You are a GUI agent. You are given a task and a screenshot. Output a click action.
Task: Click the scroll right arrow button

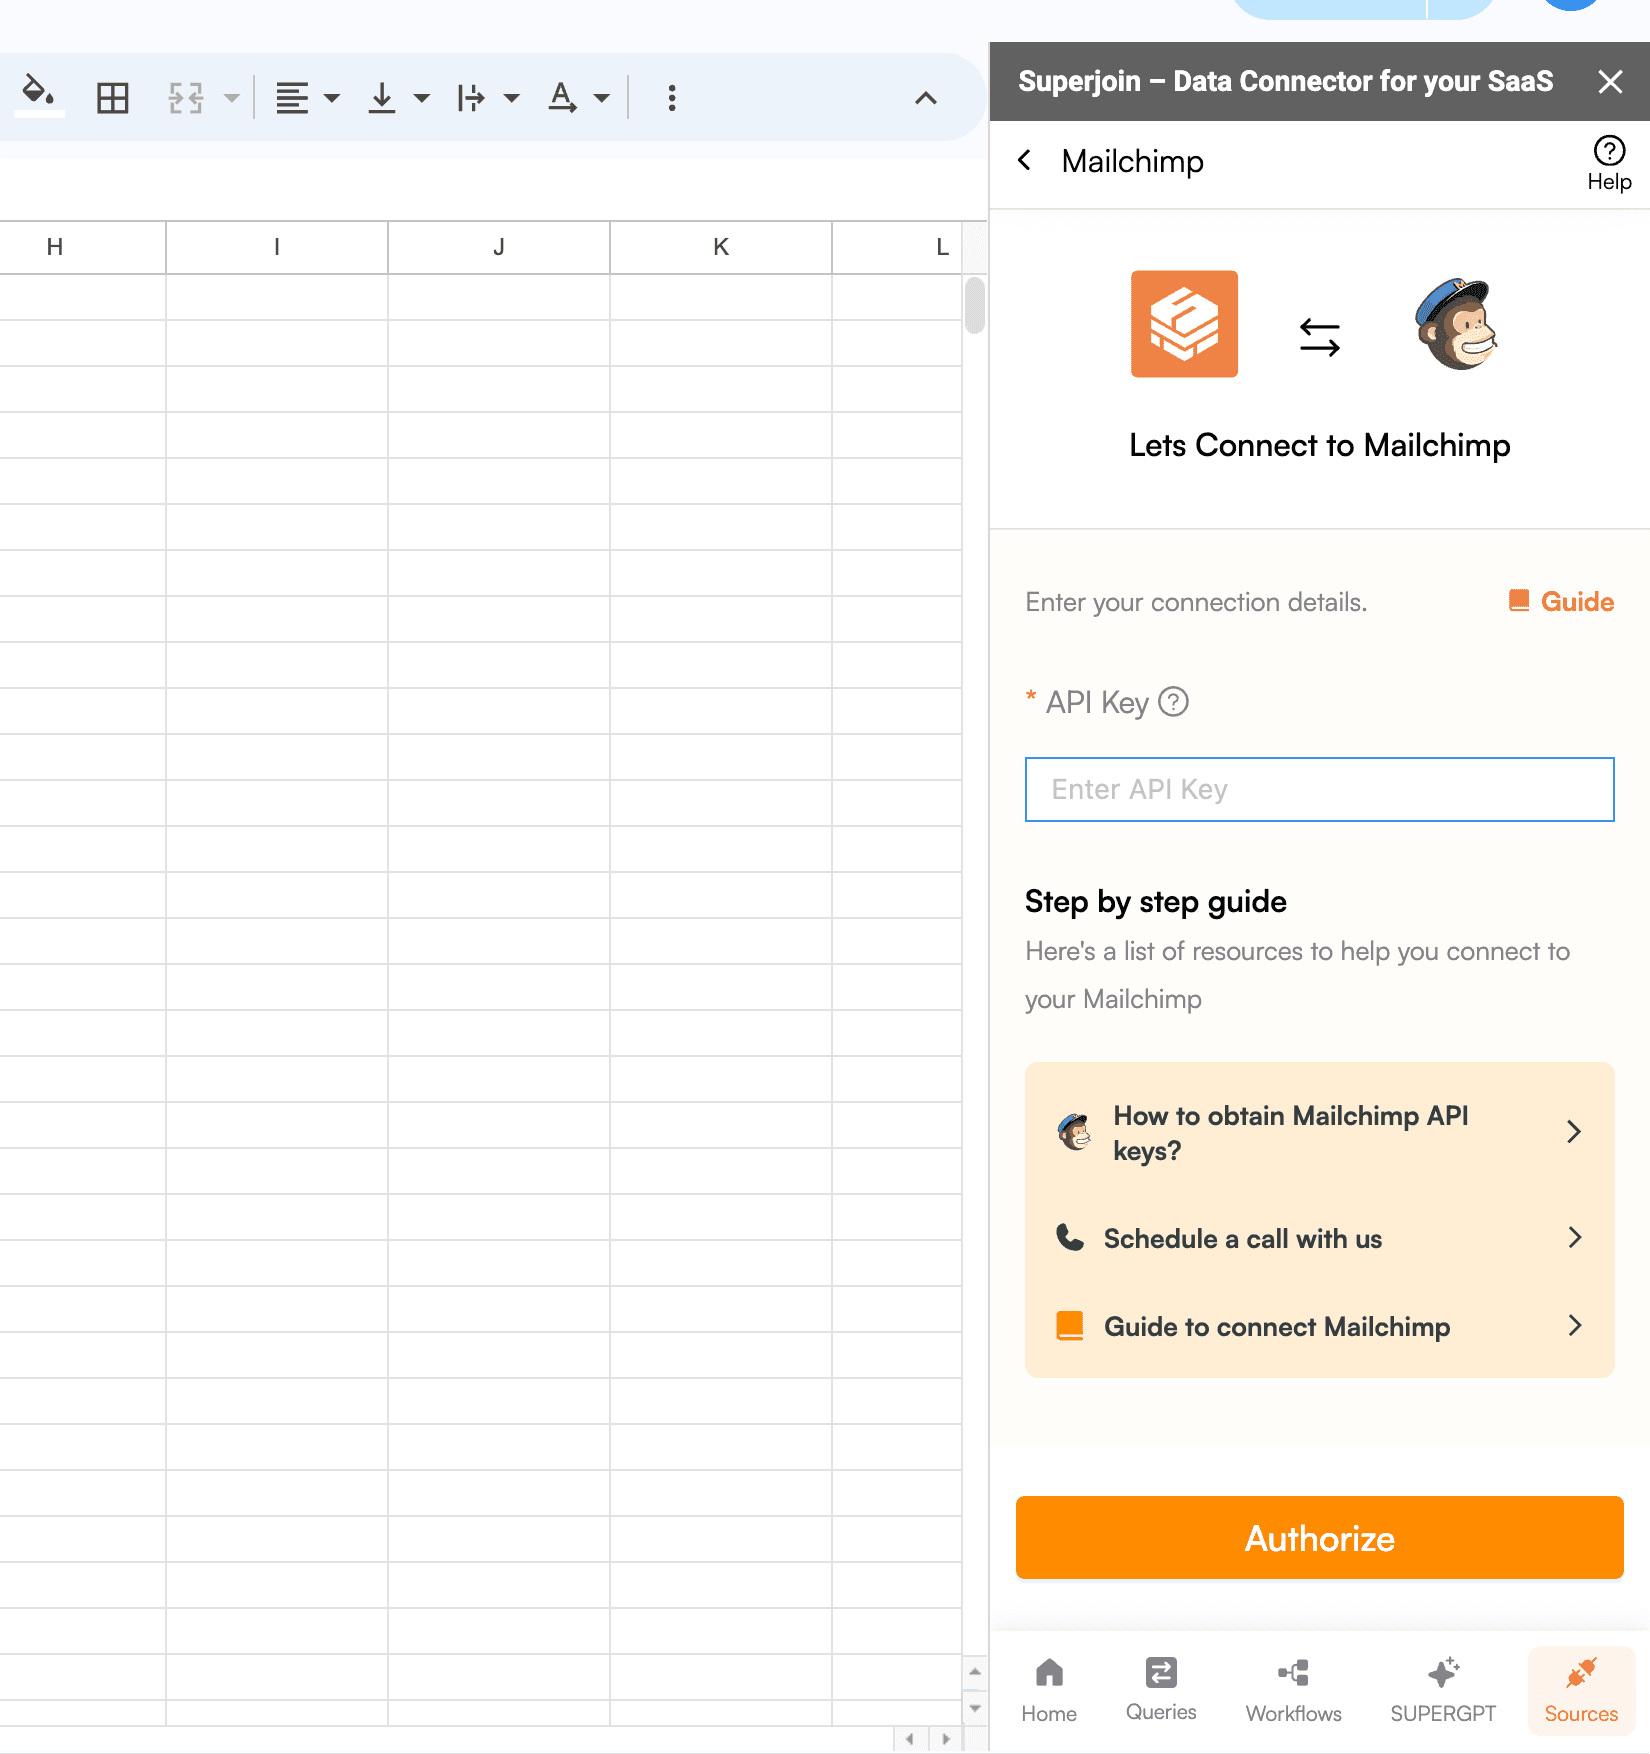coord(945,1739)
